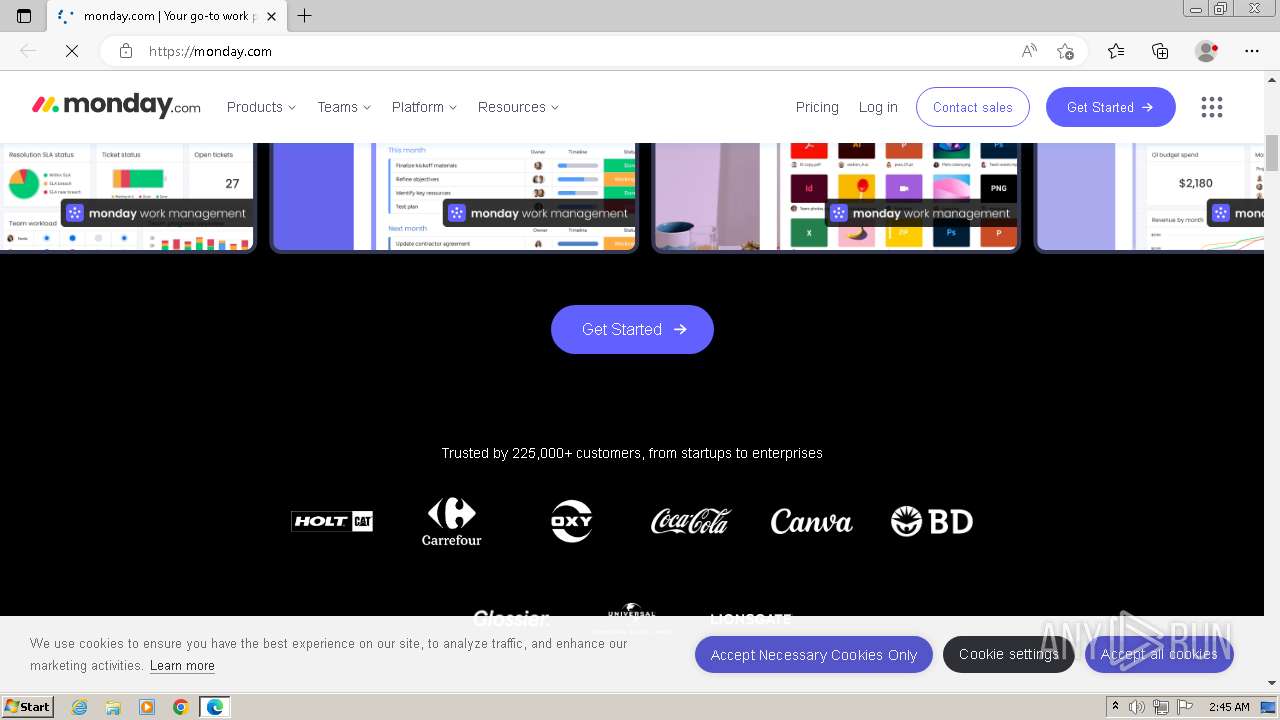Click the Holt CAT logo
1280x720 pixels.
[x=332, y=521]
